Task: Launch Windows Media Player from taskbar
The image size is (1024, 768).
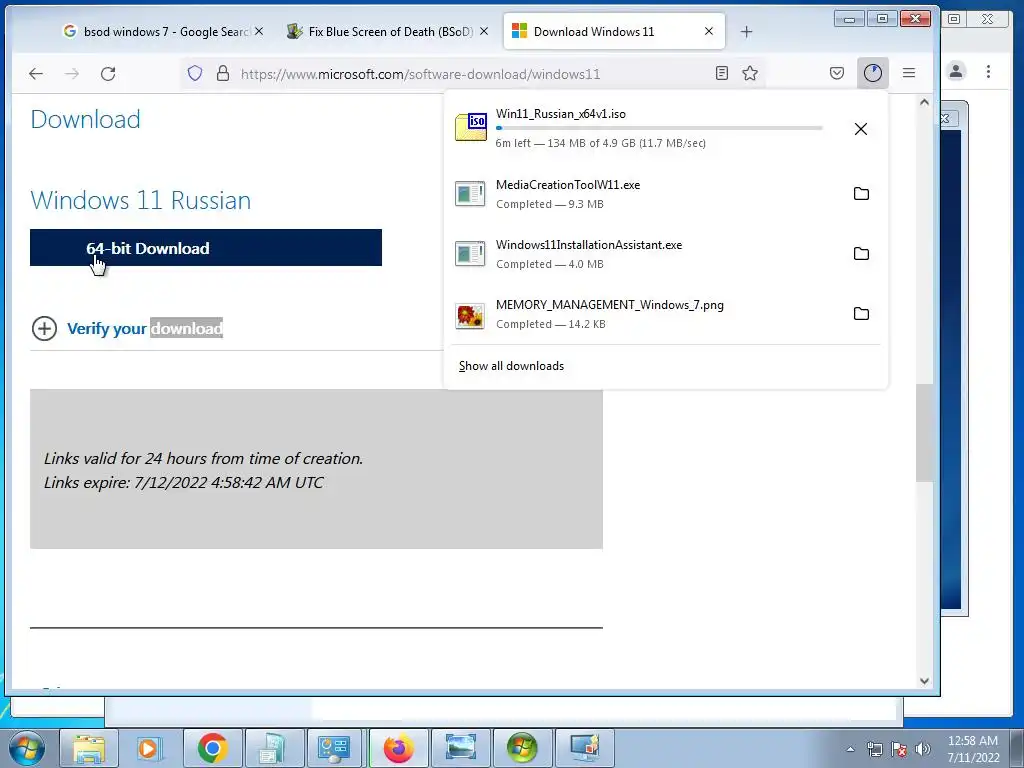Action: [150, 748]
